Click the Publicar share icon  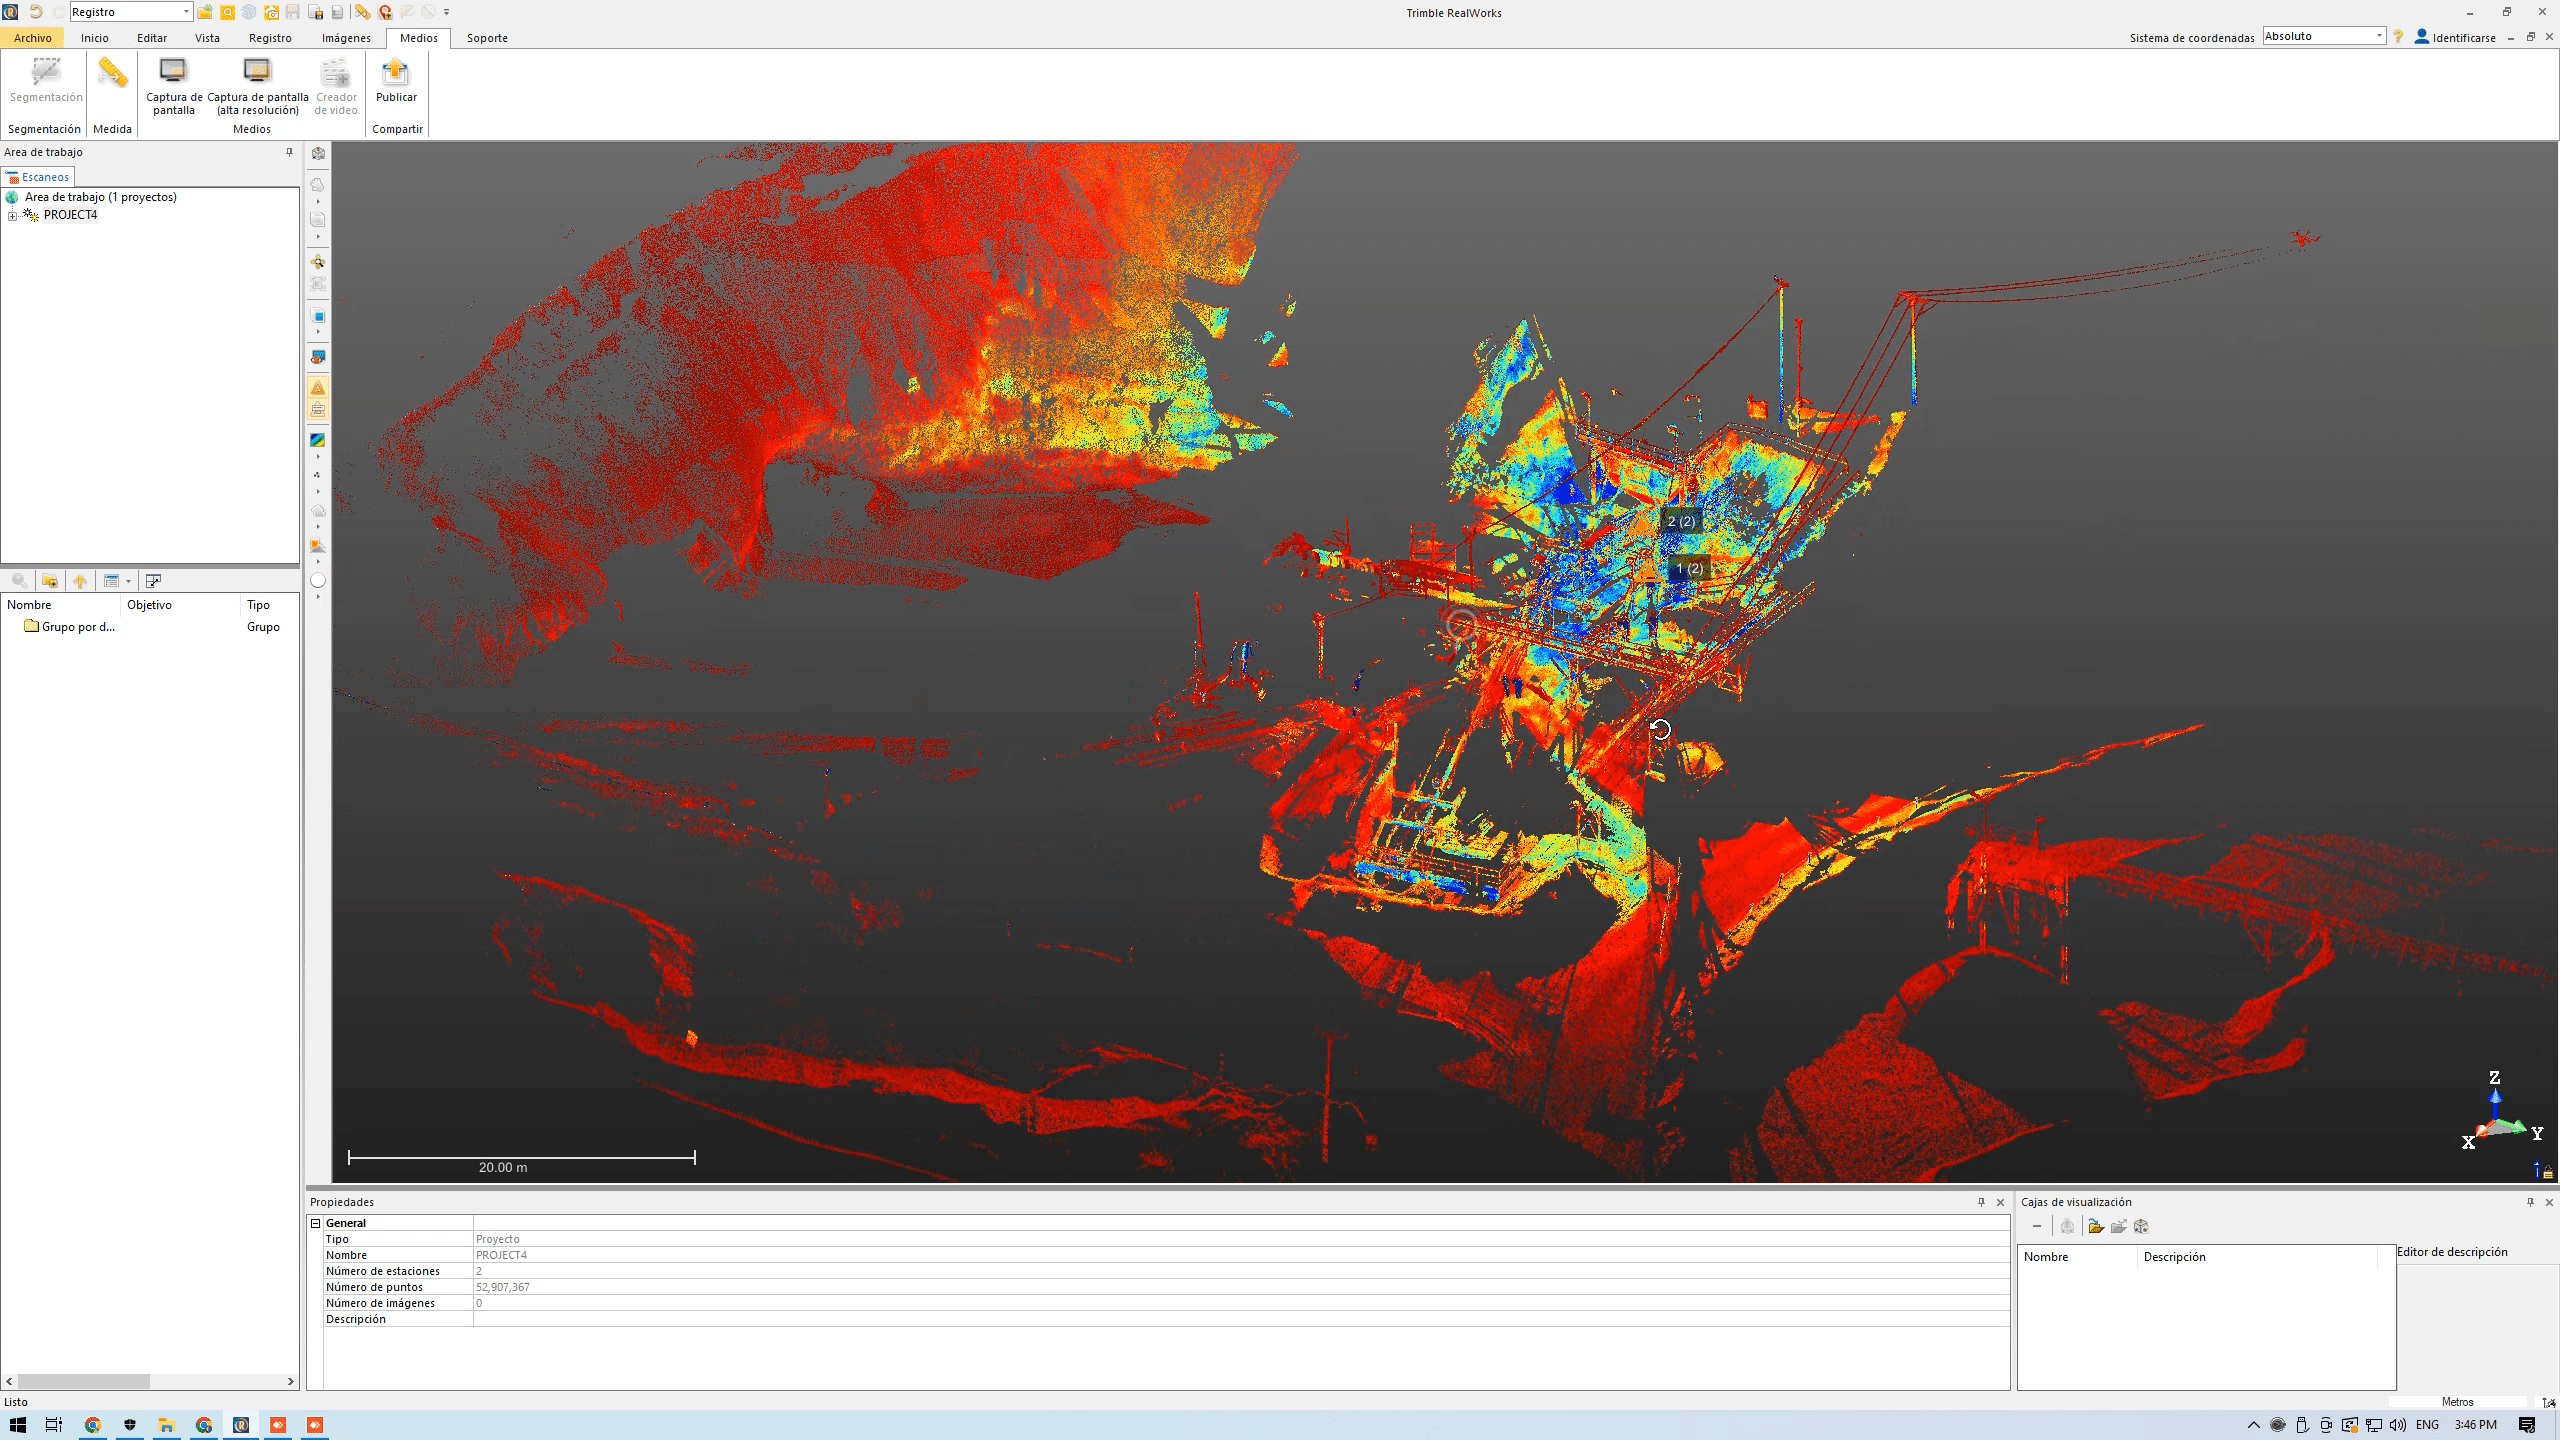(396, 73)
